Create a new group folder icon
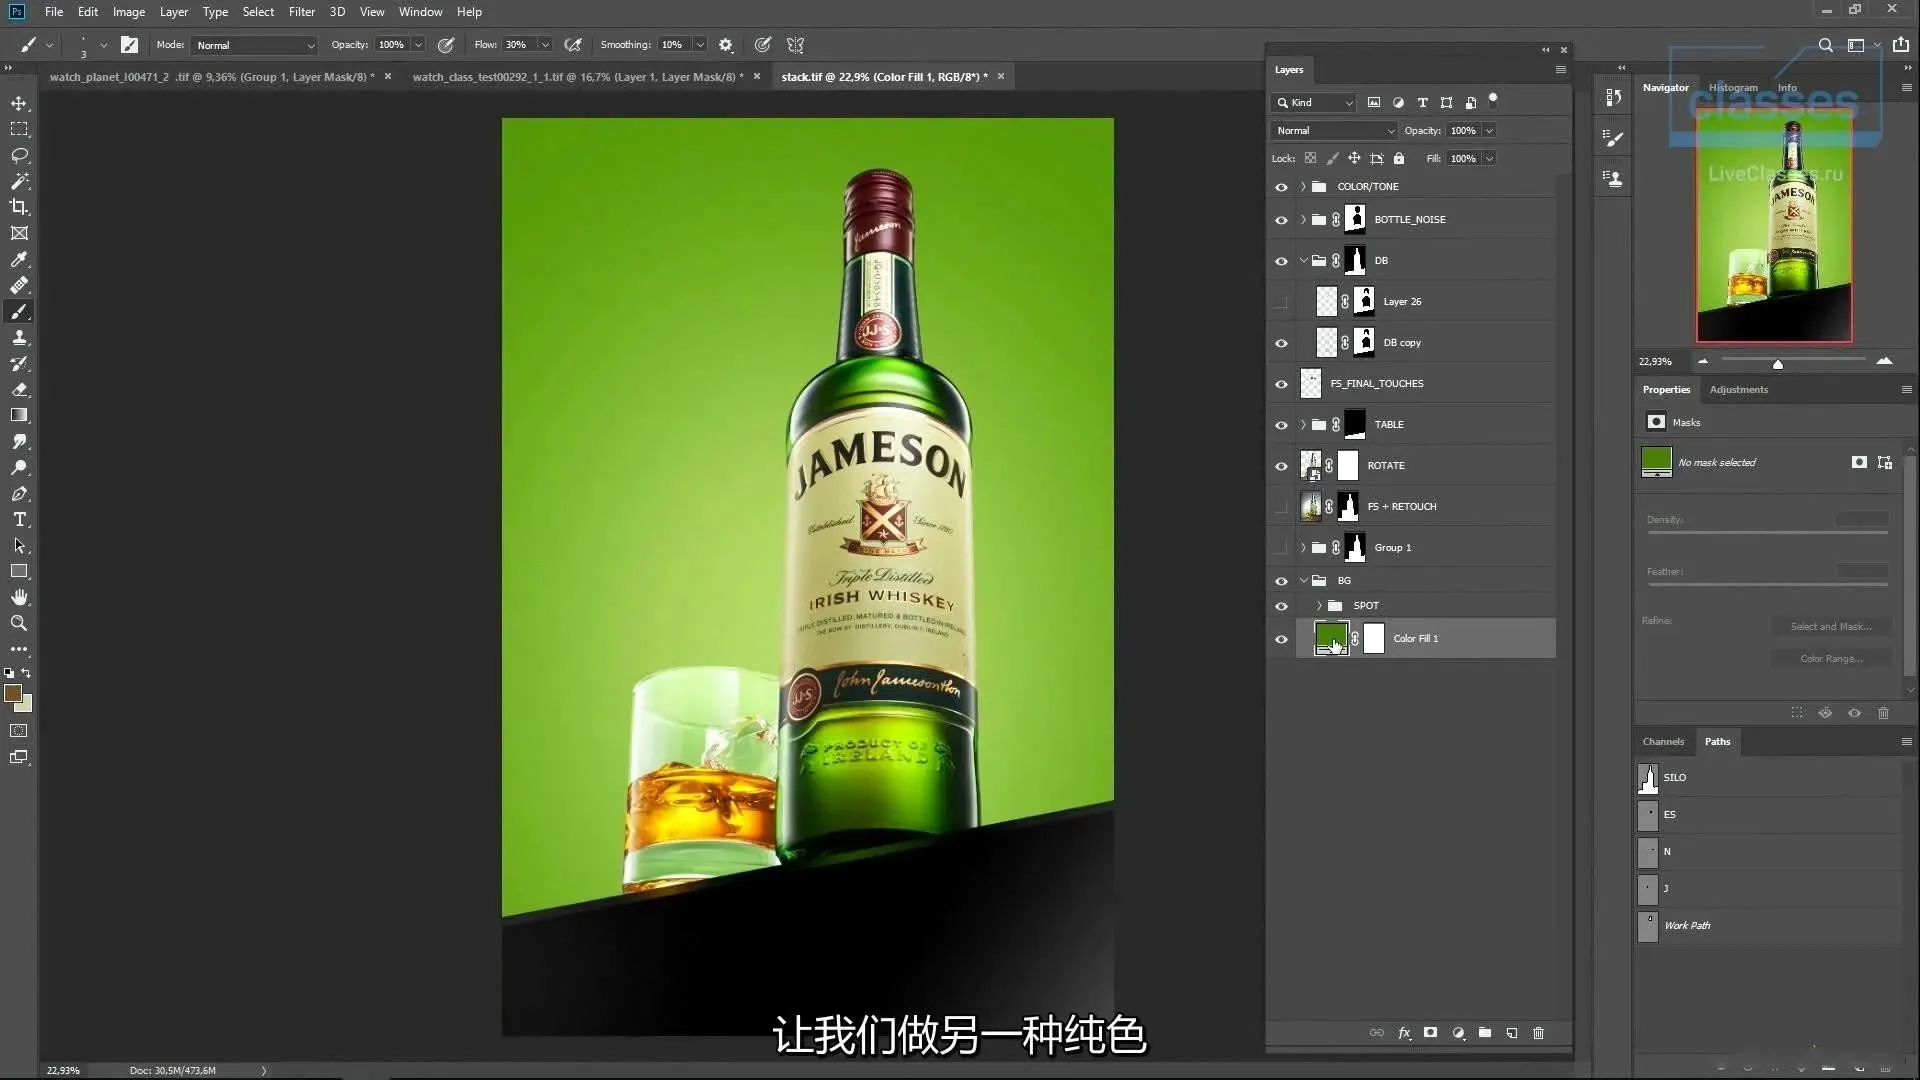Viewport: 1920px width, 1080px height. [x=1485, y=1033]
